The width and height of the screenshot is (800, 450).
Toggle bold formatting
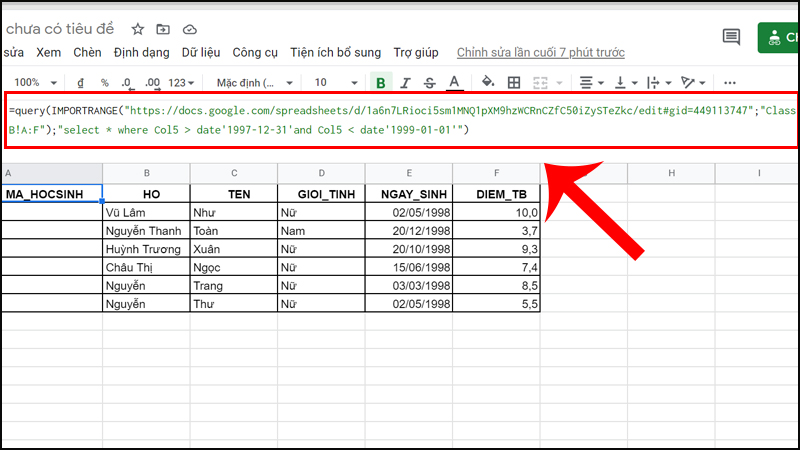tap(380, 82)
